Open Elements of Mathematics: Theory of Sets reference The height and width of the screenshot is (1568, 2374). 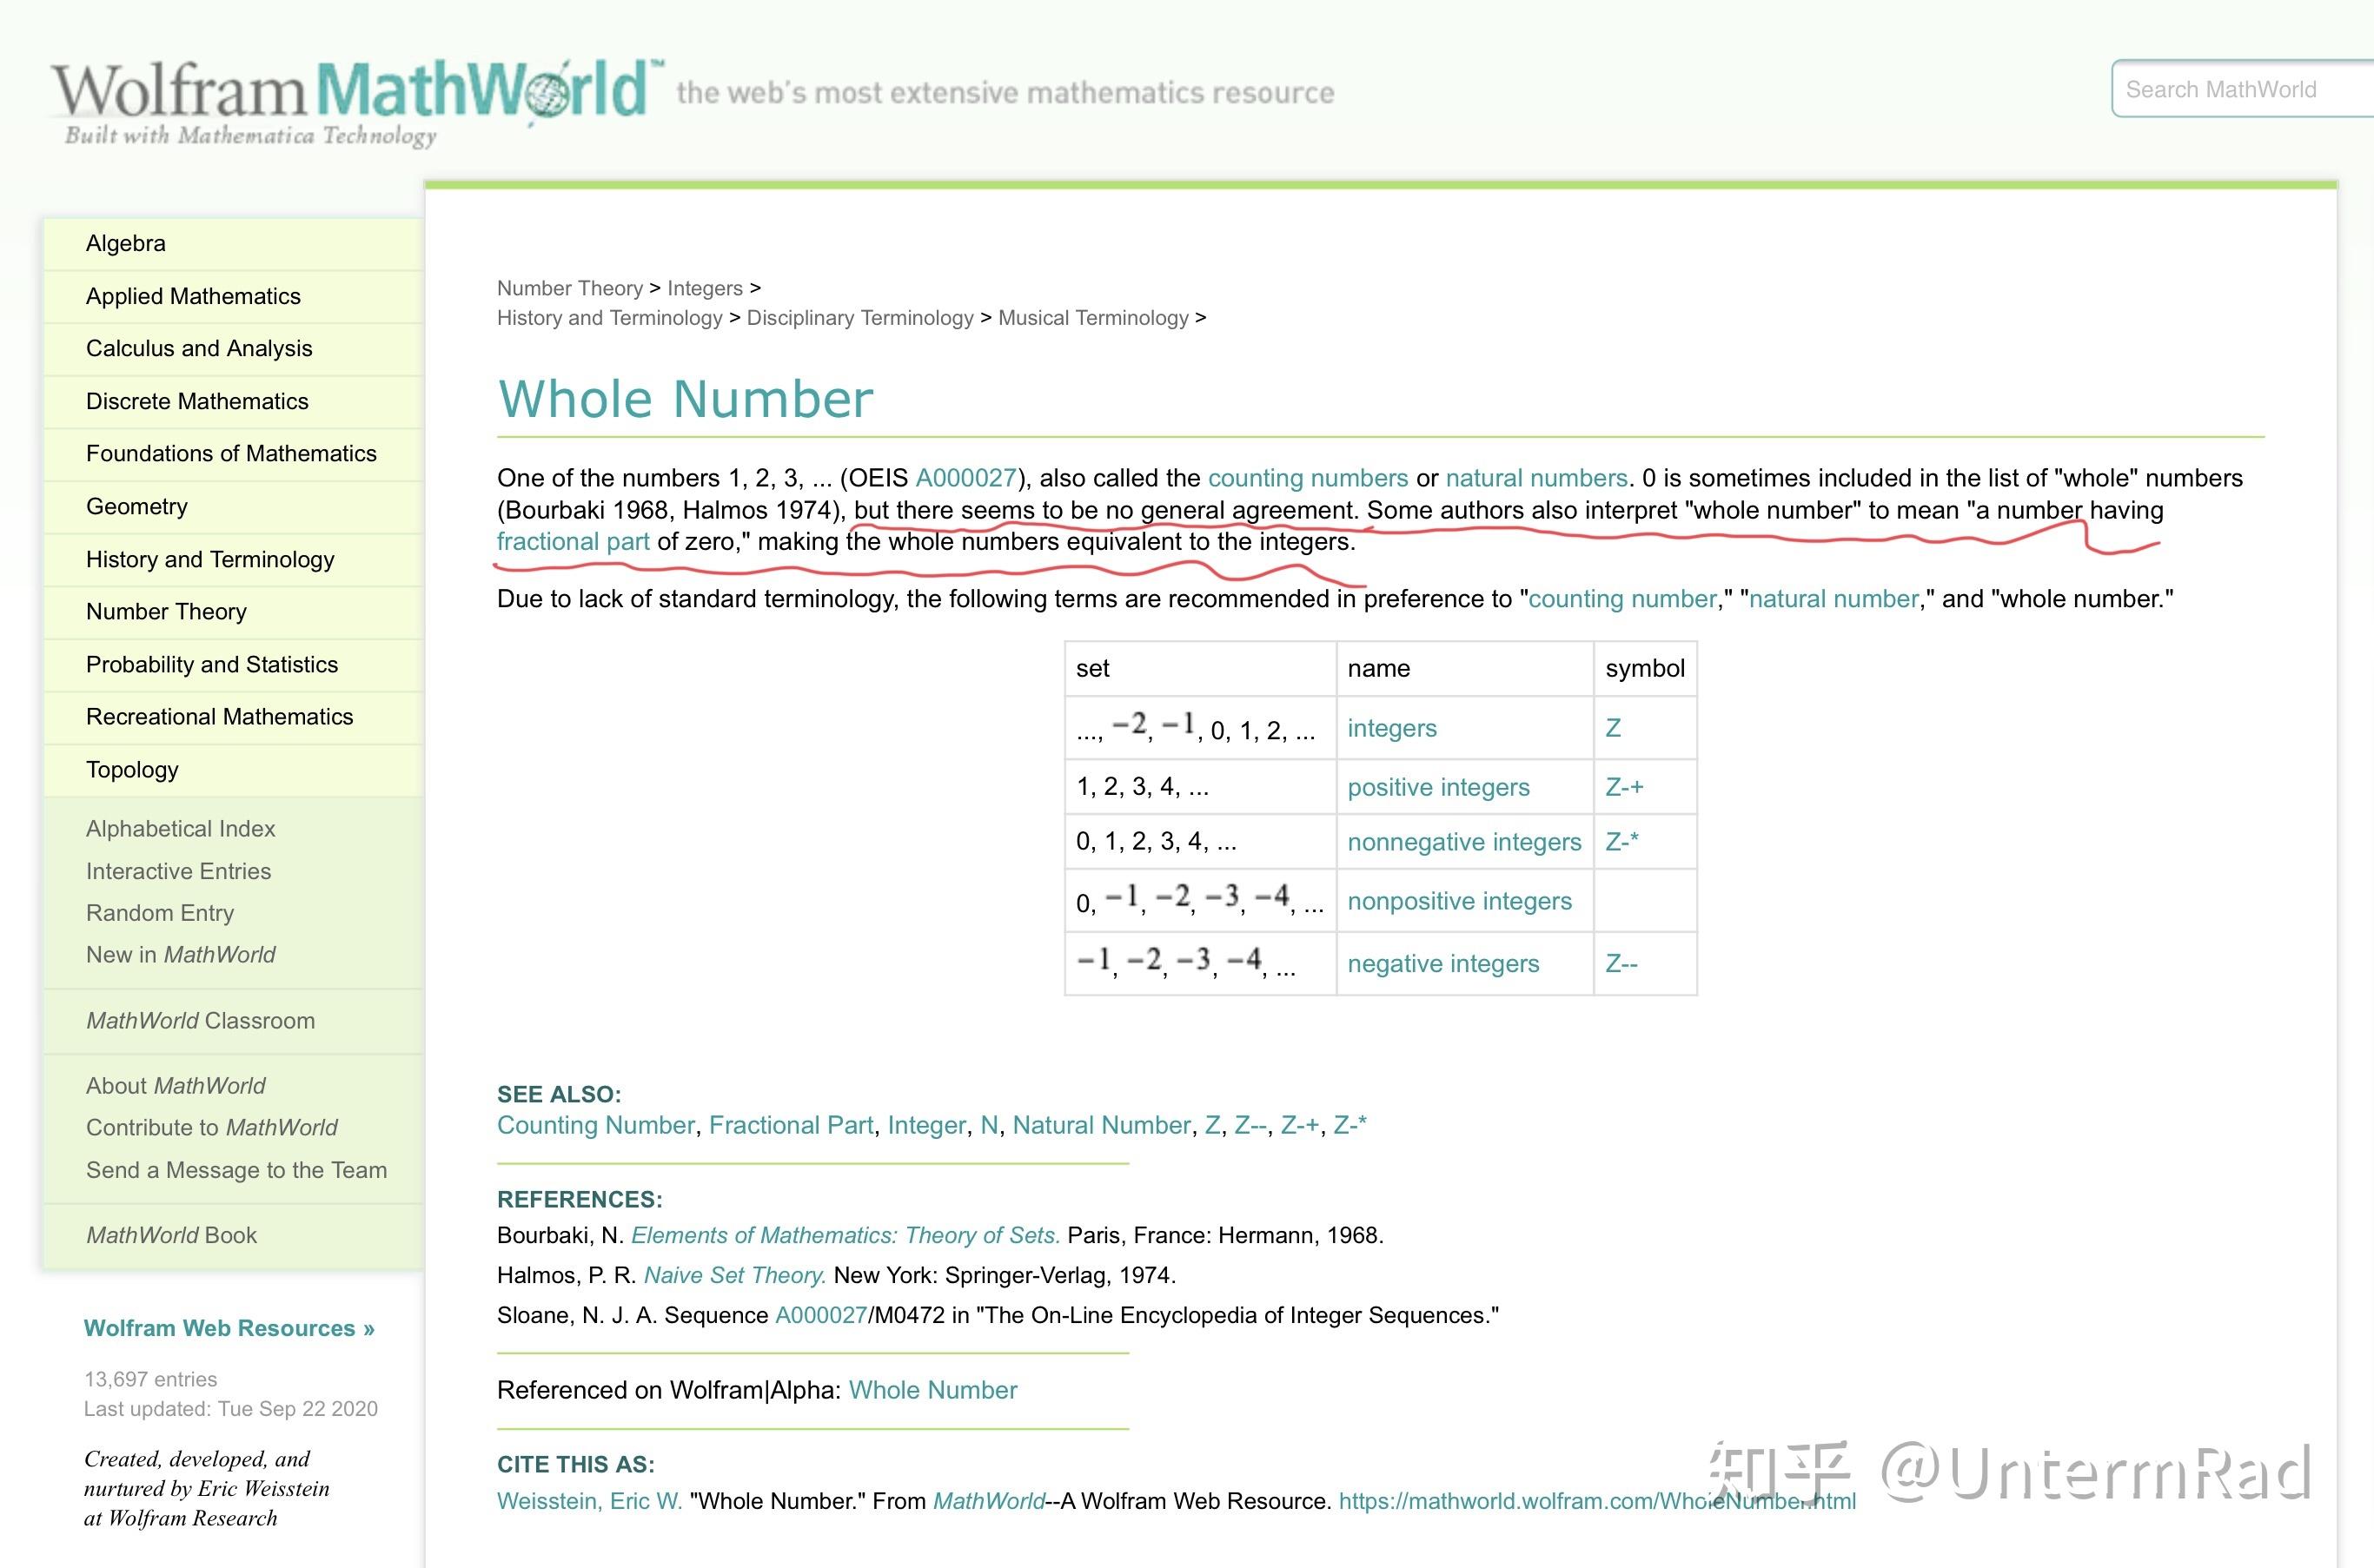coord(845,1235)
